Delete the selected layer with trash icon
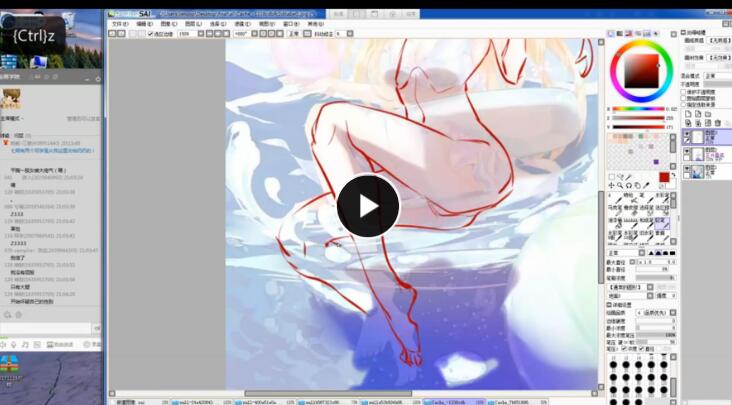Image resolution: width=732 pixels, height=405 pixels. coord(718,123)
